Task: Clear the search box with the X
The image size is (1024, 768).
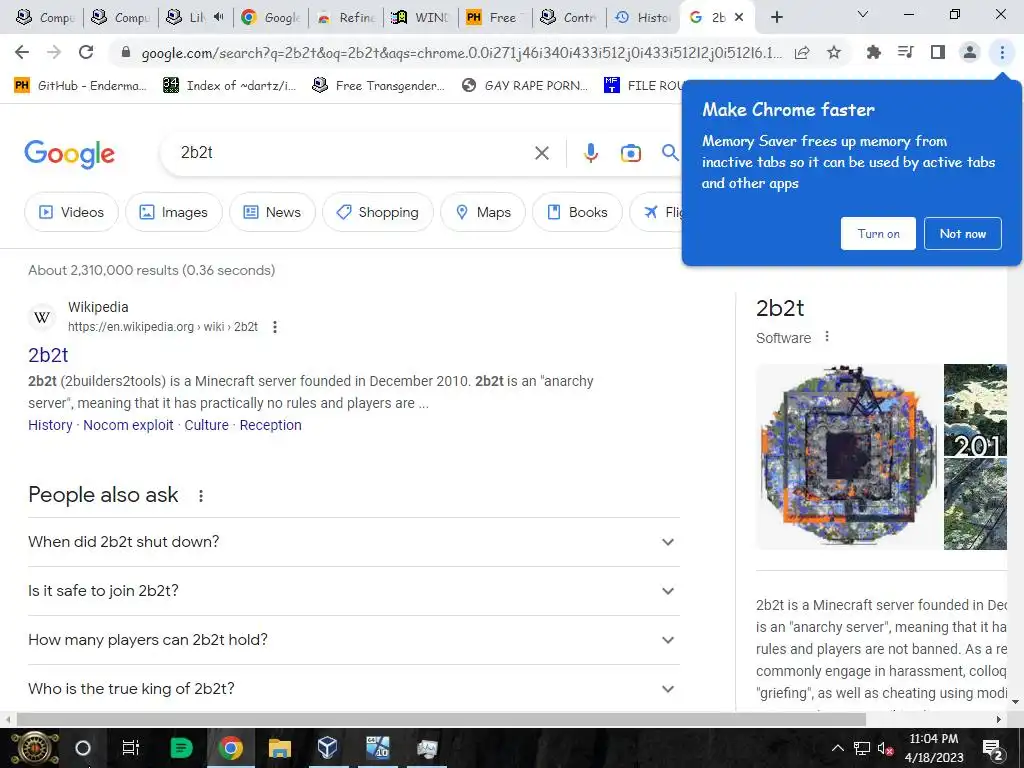Action: [541, 153]
